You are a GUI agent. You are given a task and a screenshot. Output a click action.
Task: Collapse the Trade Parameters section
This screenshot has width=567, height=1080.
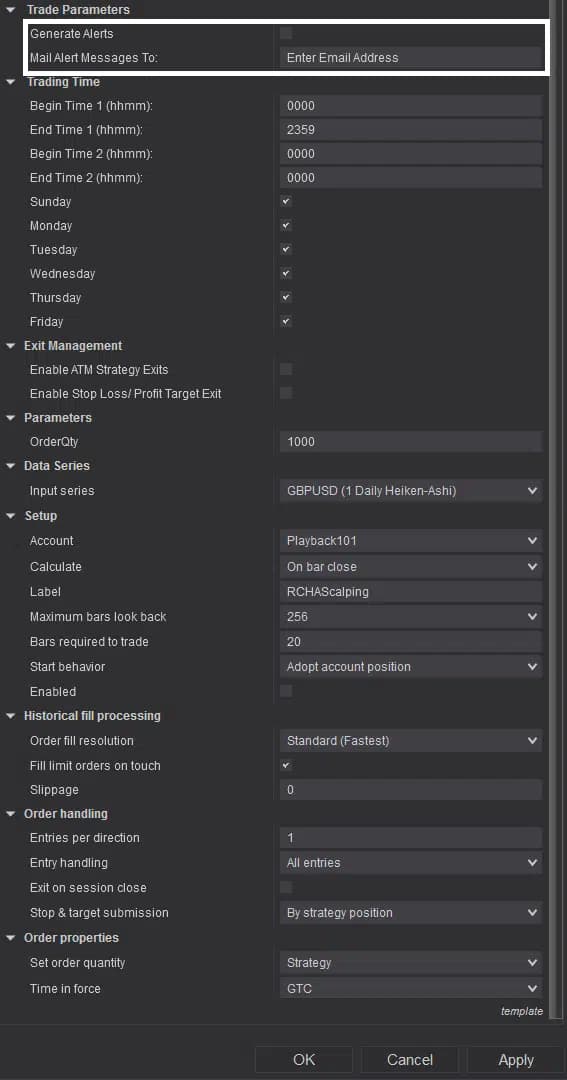pyautogui.click(x=10, y=10)
